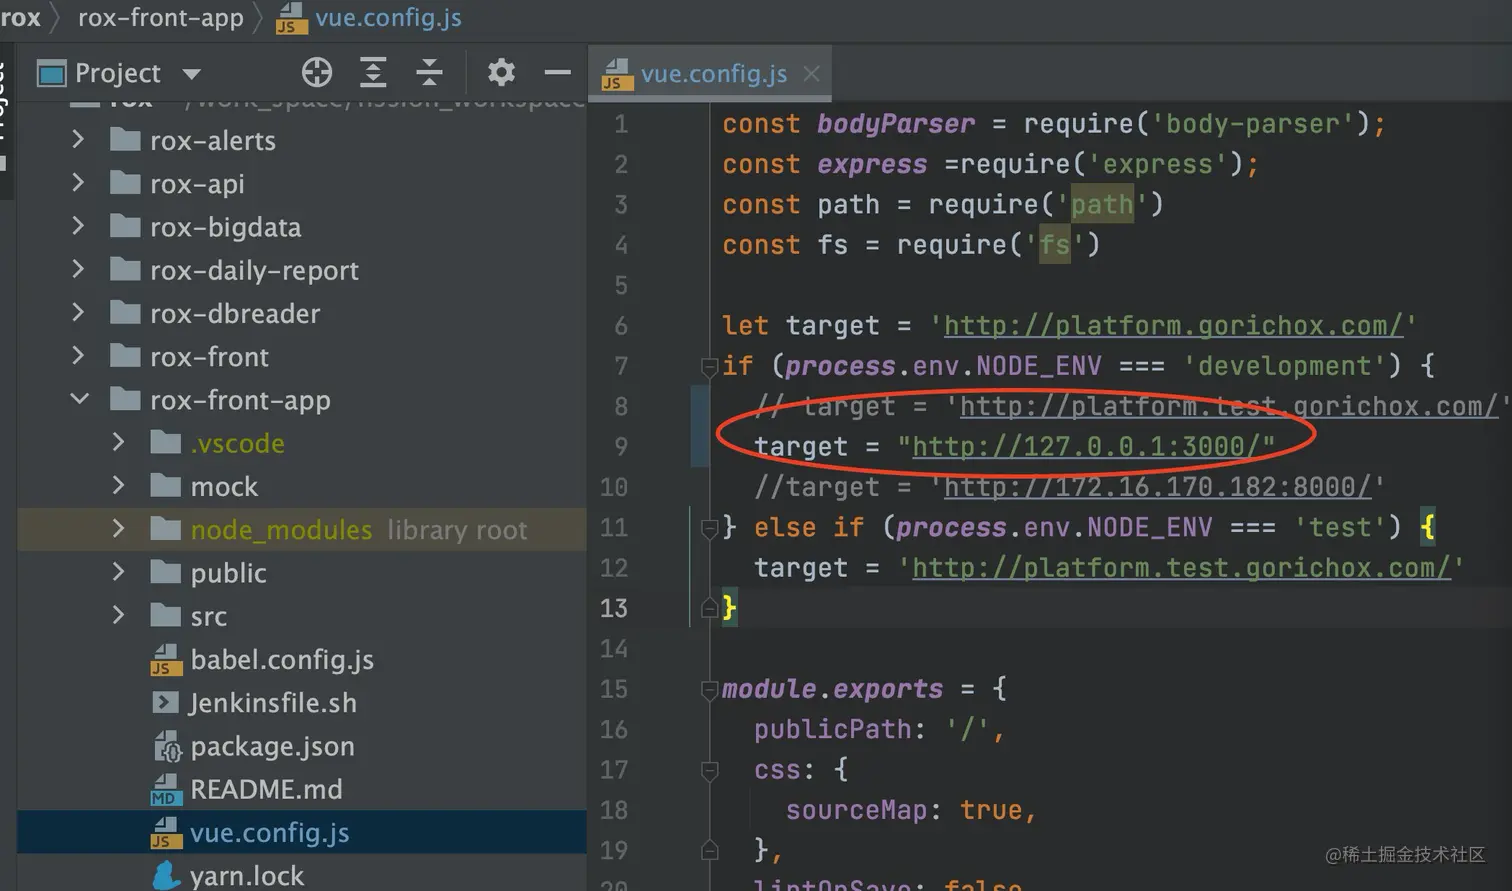Click the bodyParser variable on line 1

[x=895, y=124]
